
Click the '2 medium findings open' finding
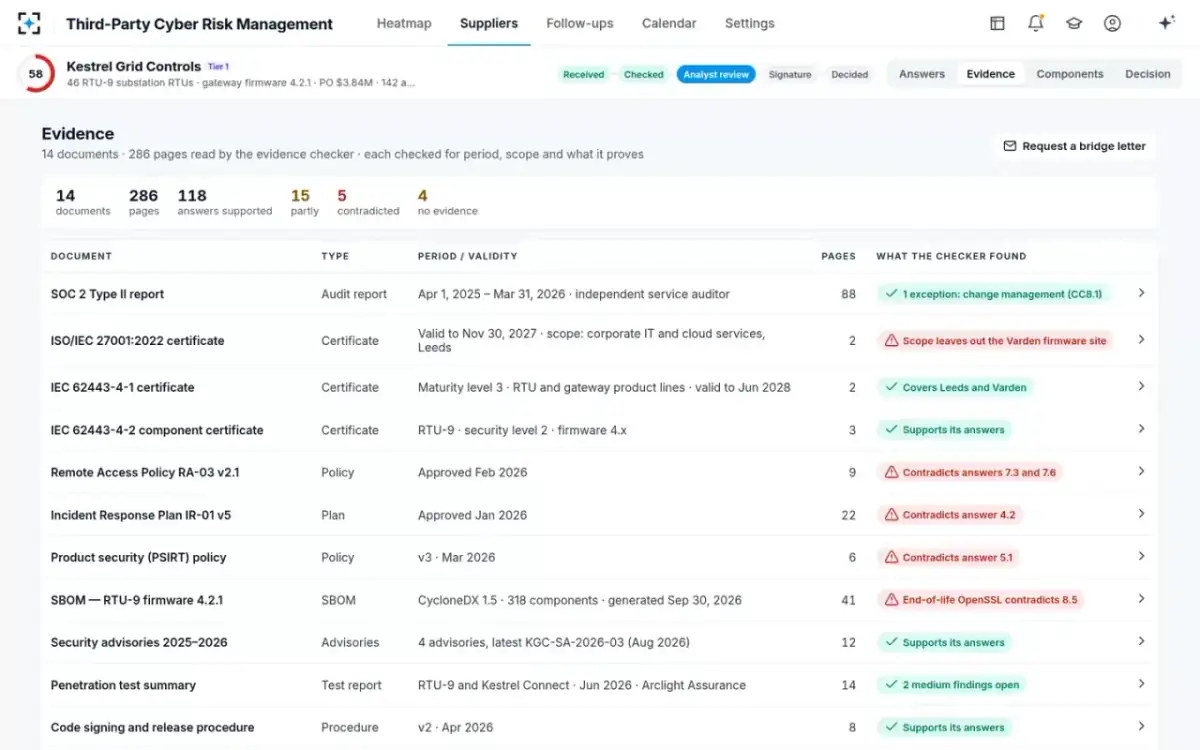click(x=951, y=685)
